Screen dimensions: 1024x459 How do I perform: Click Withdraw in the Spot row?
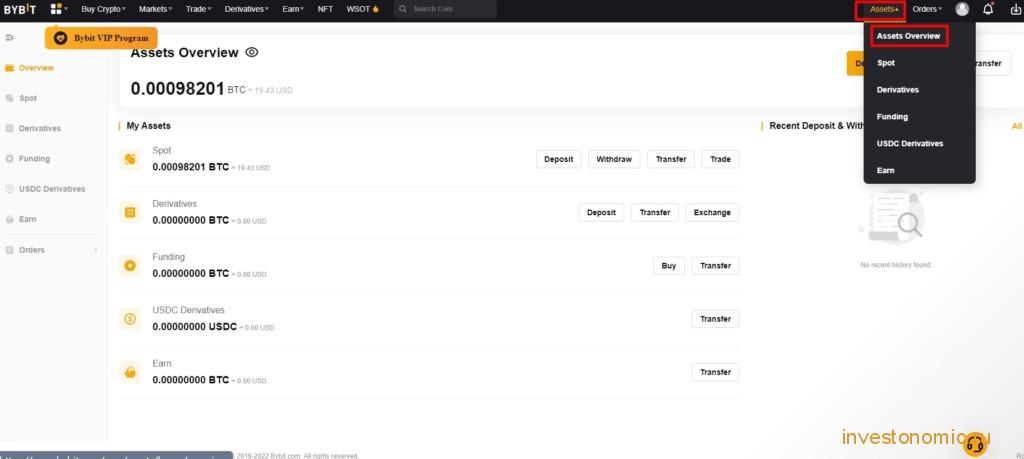614,159
